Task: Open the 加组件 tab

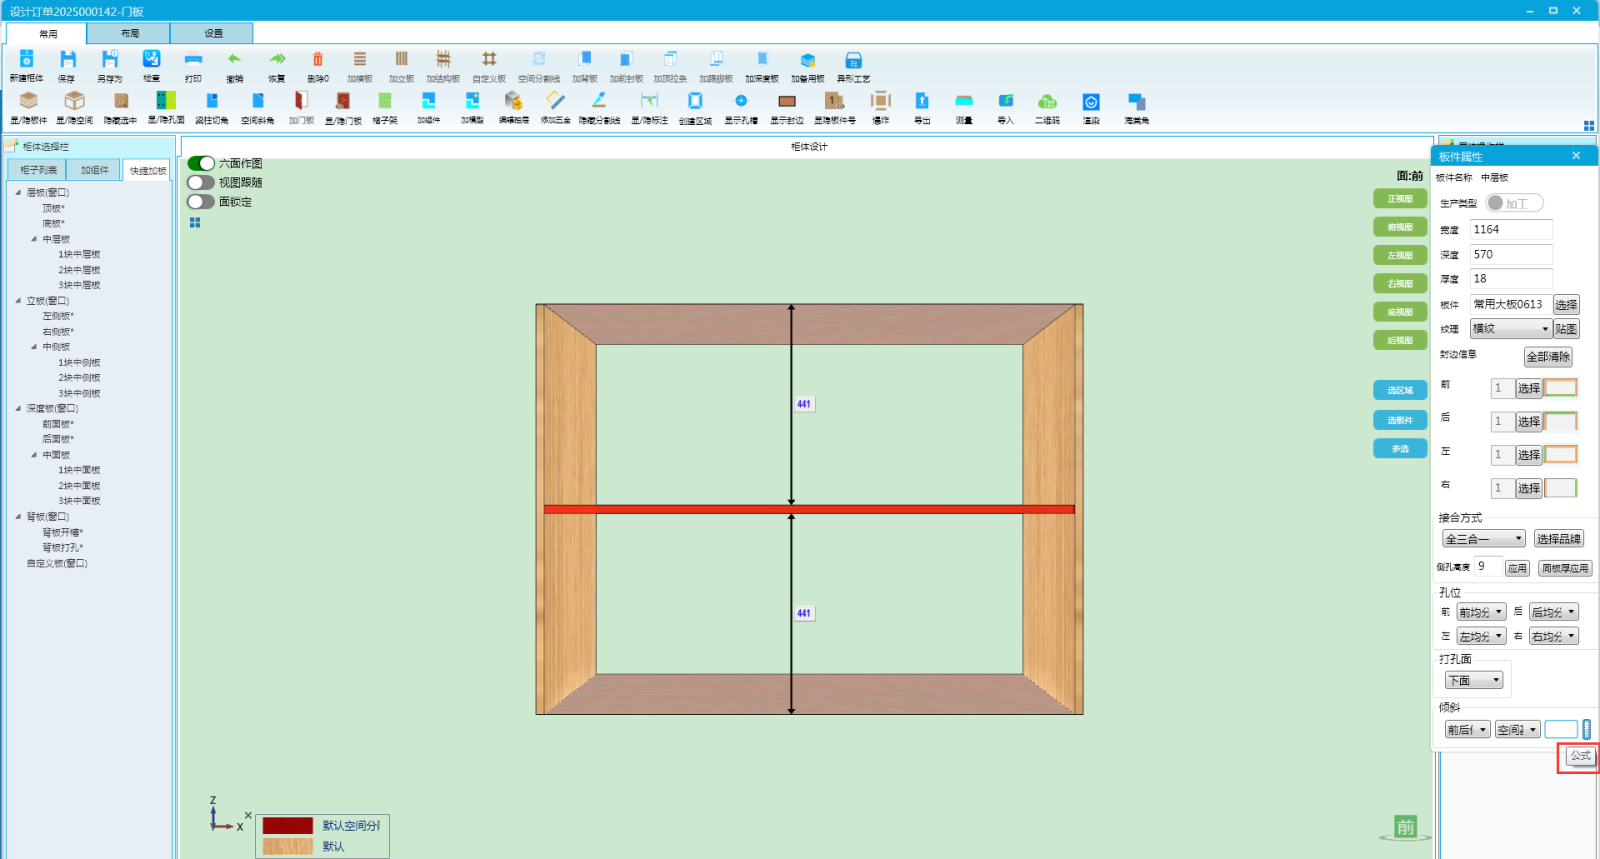Action: 95,170
